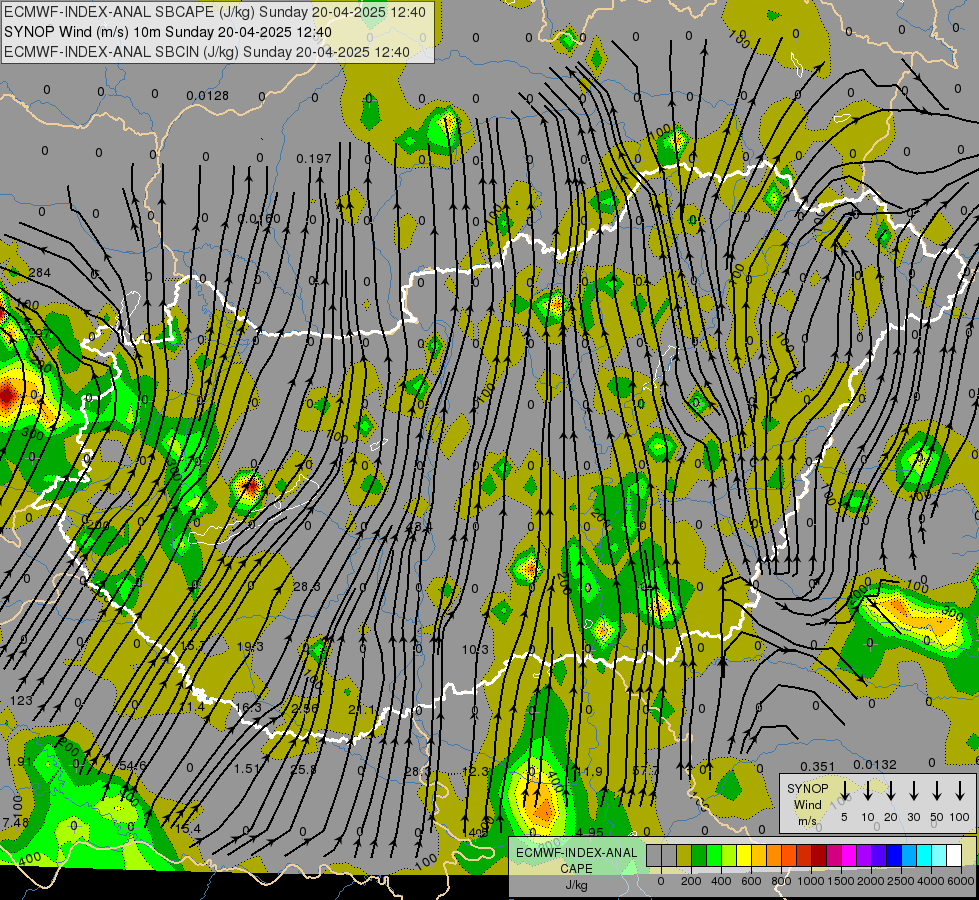Image resolution: width=979 pixels, height=900 pixels.
Task: Click the wind legend arrow labeled 5
Action: pyautogui.click(x=844, y=791)
